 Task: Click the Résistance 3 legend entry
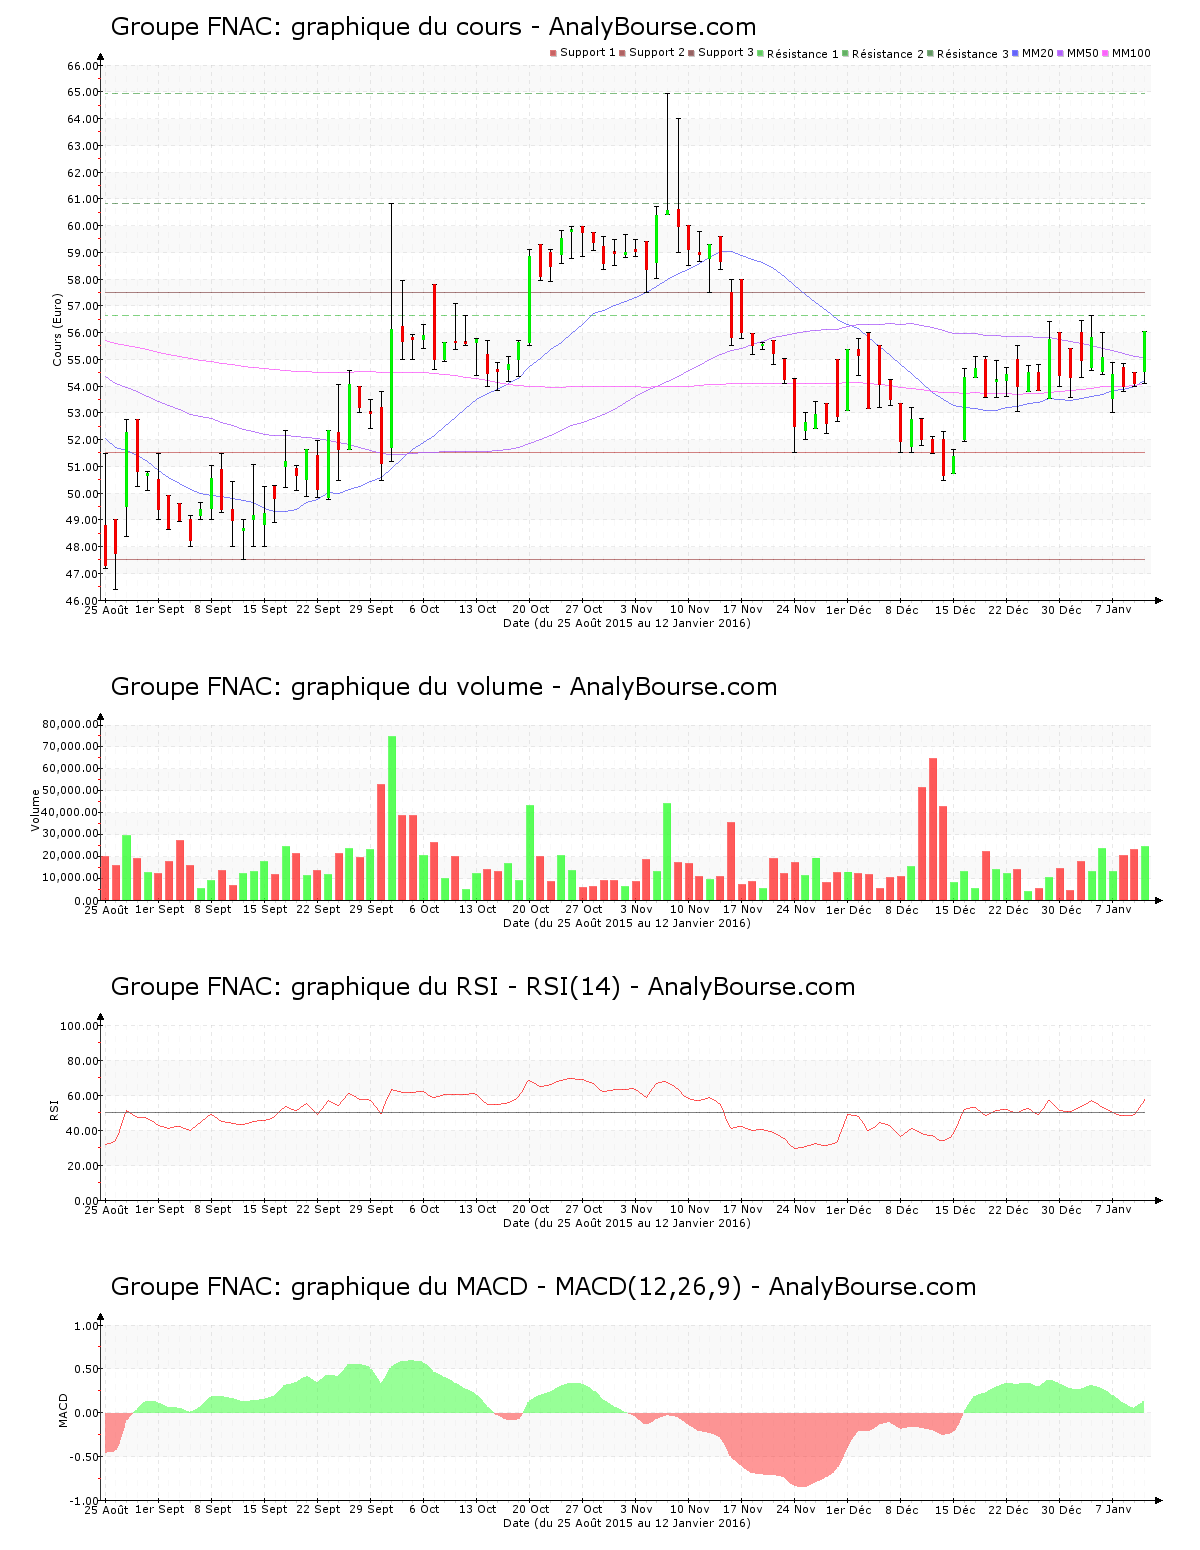click(x=968, y=54)
